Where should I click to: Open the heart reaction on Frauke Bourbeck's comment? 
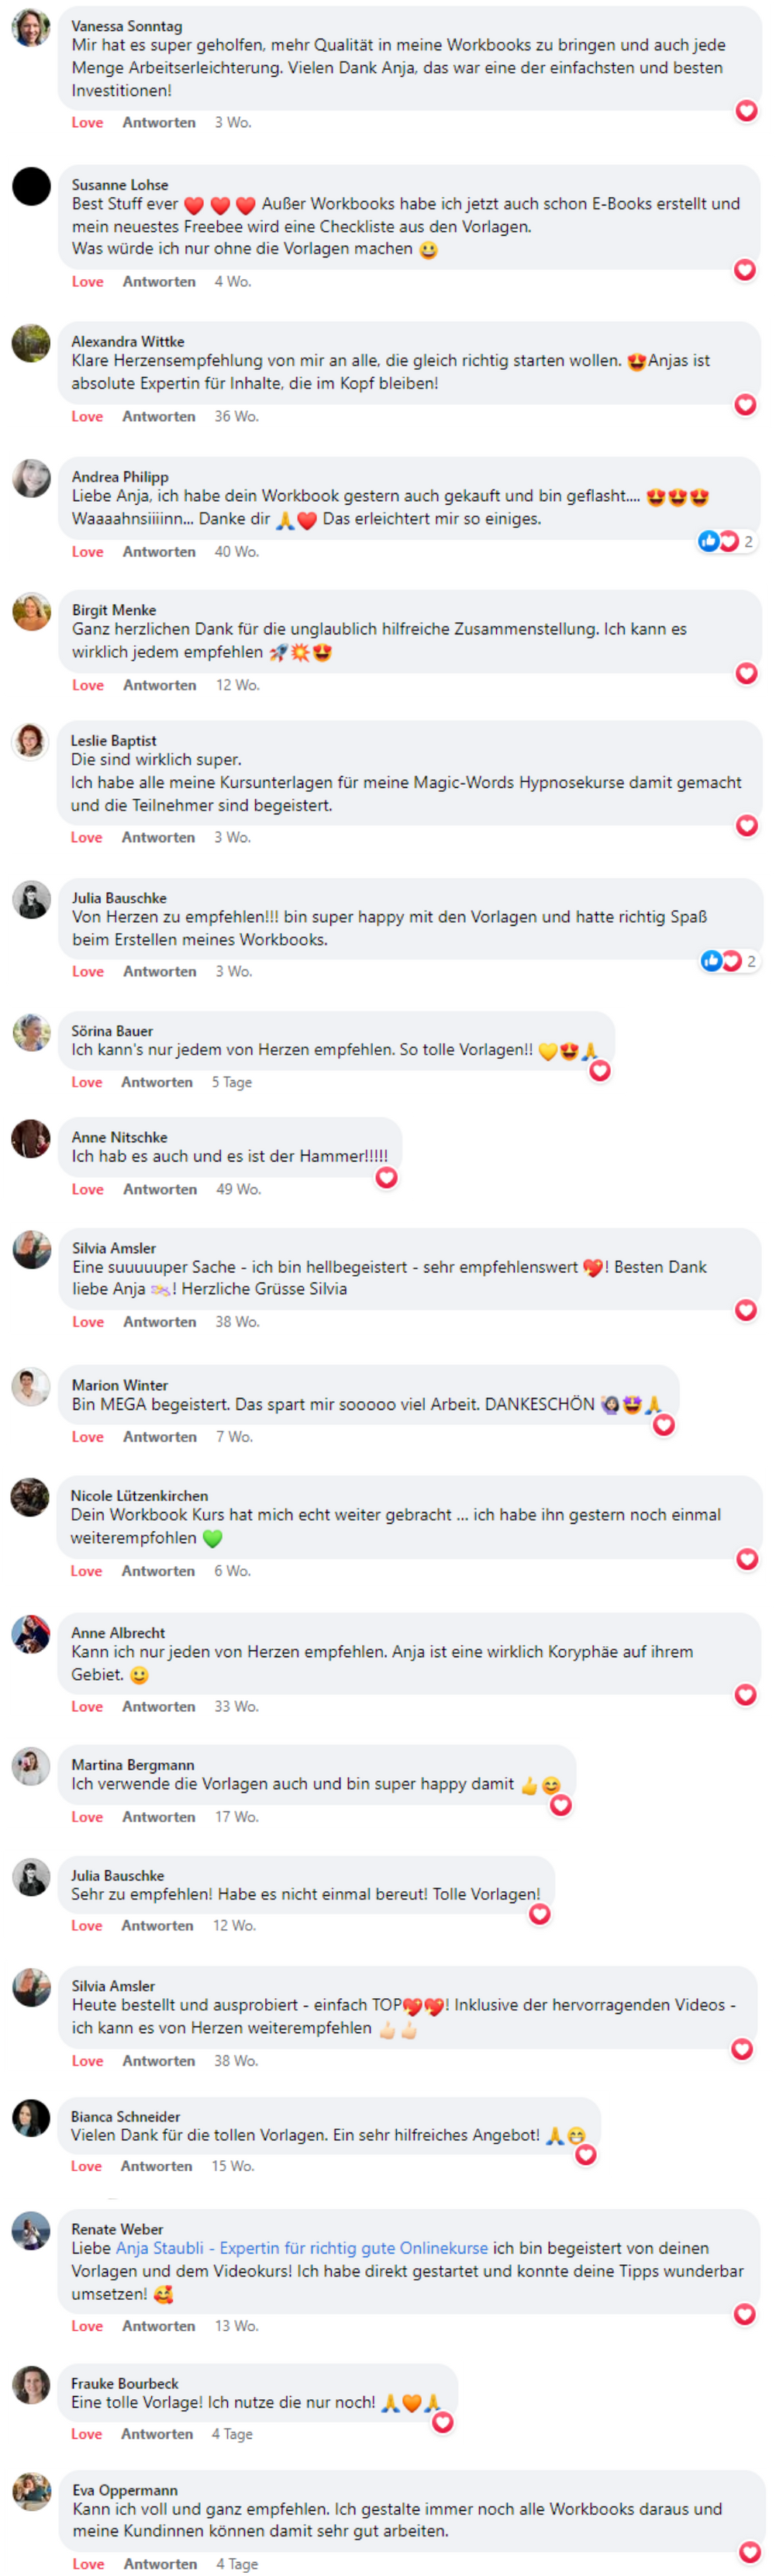(x=442, y=2422)
